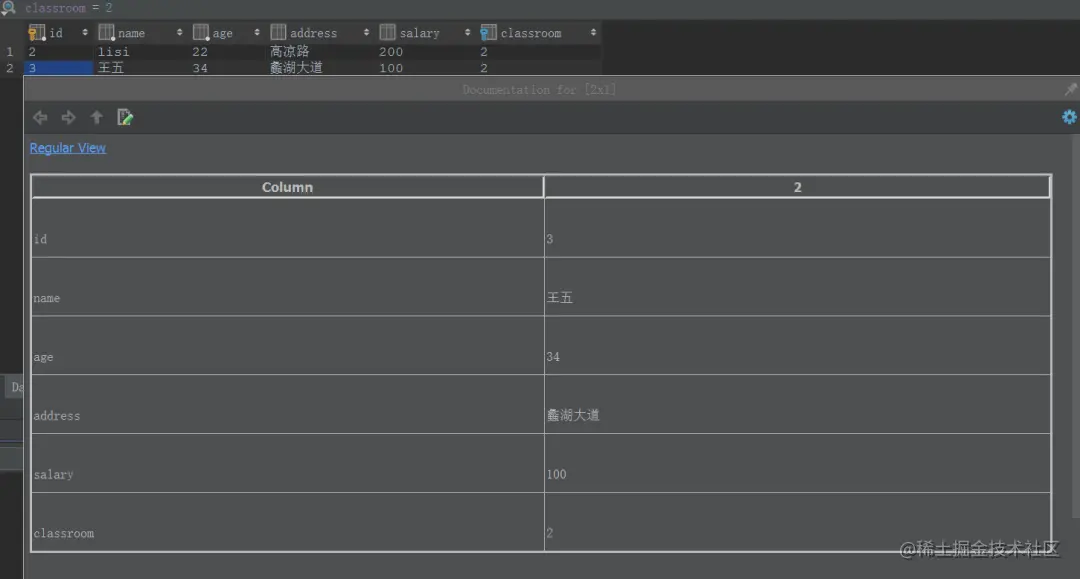Click the salary column icon
This screenshot has height=579, width=1080.
388,32
